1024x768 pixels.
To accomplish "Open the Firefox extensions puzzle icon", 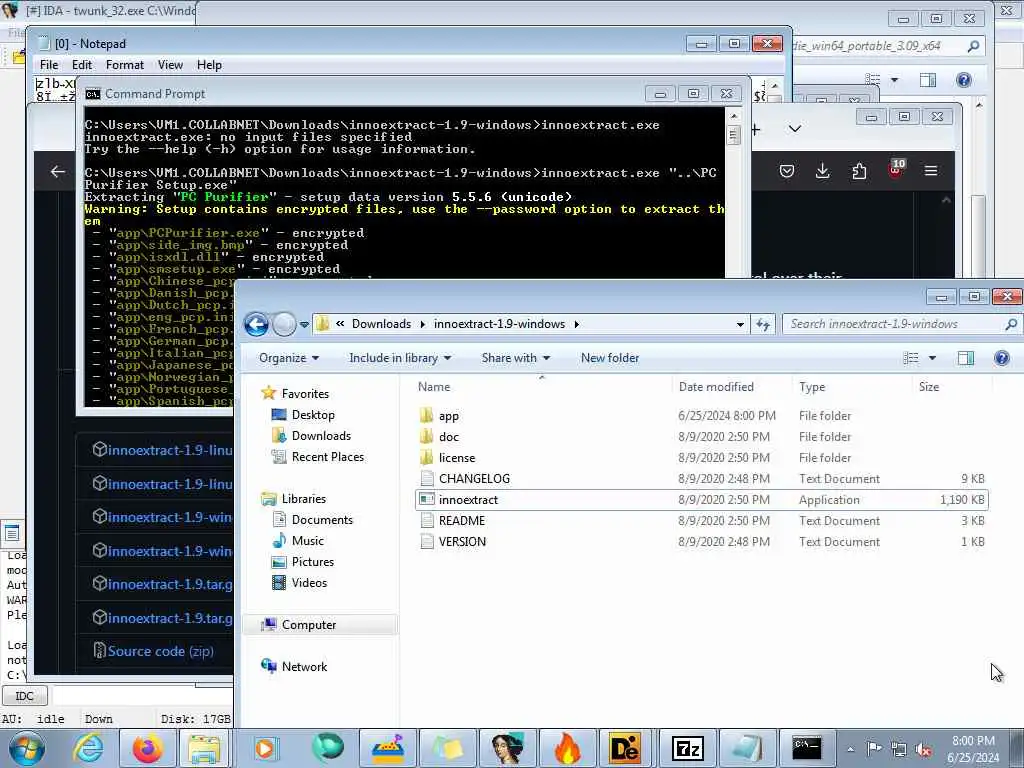I will 859,171.
